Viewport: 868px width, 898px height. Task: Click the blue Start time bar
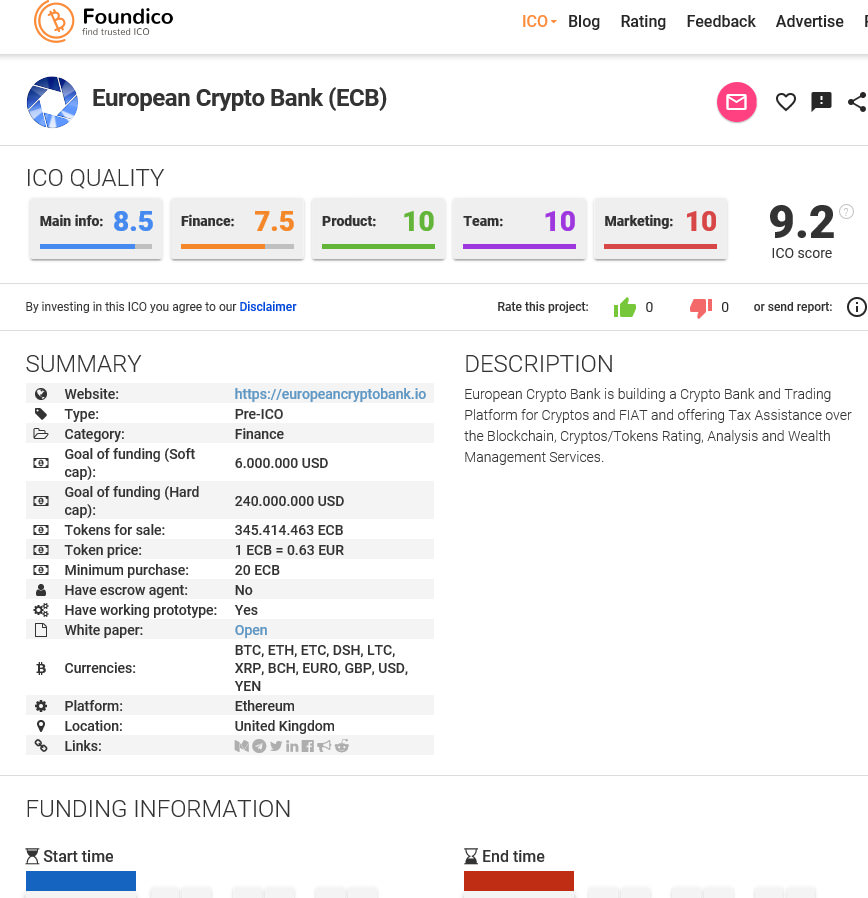coord(81,881)
